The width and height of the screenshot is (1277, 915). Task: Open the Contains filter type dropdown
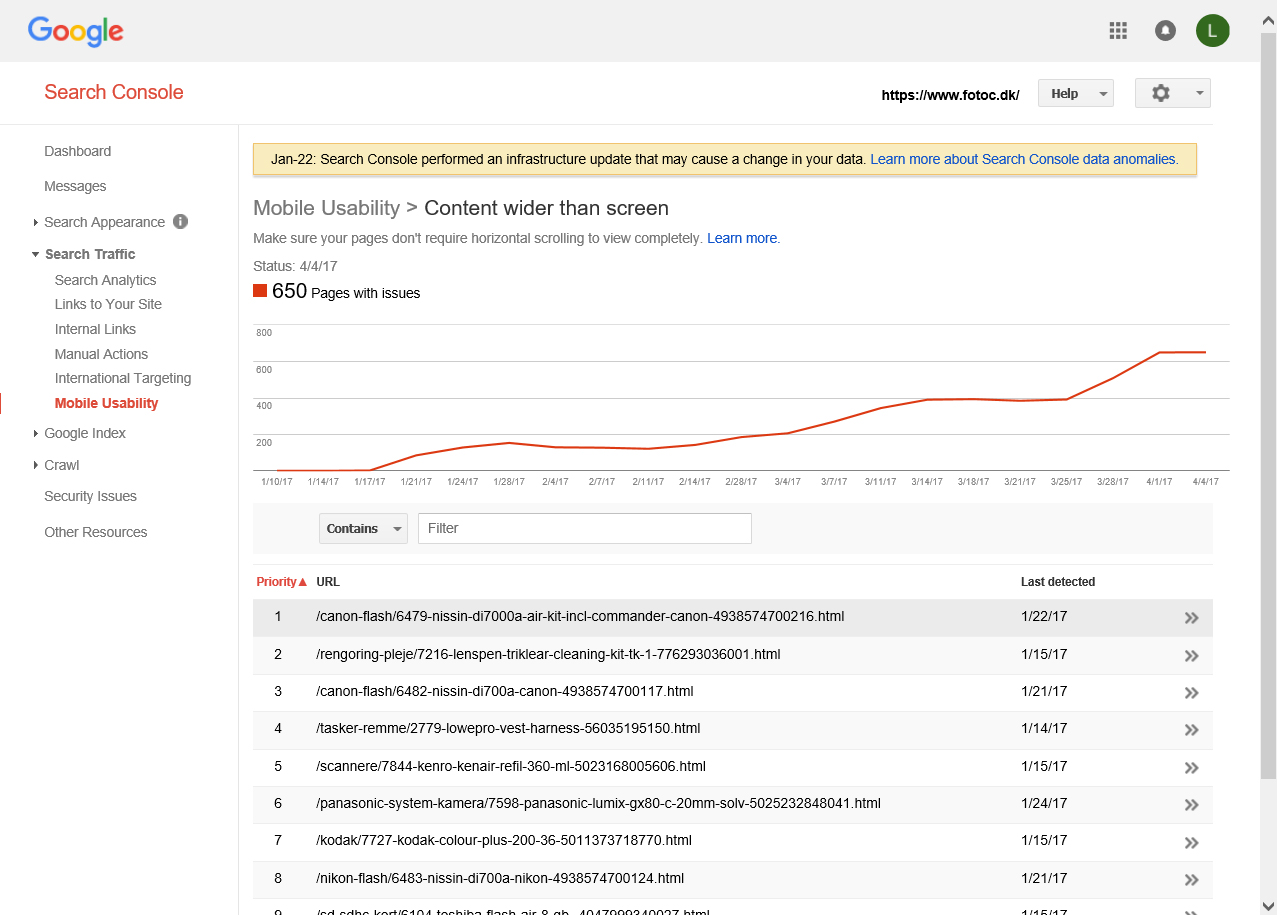click(x=363, y=528)
